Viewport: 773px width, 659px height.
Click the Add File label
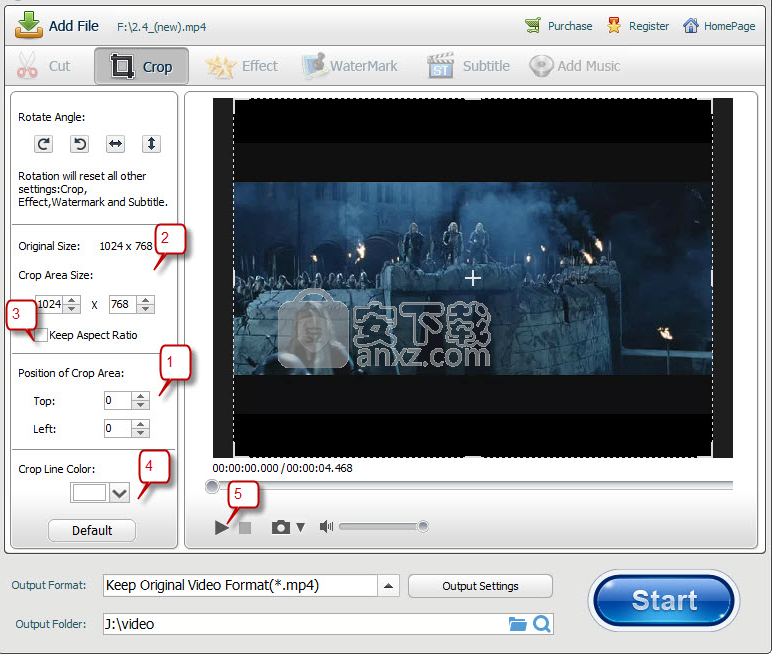point(73,26)
